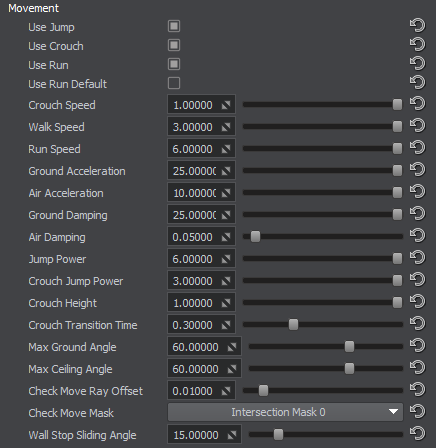This screenshot has width=436, height=448.
Task: Click Crouch Height field arrow icon
Action: tap(226, 303)
